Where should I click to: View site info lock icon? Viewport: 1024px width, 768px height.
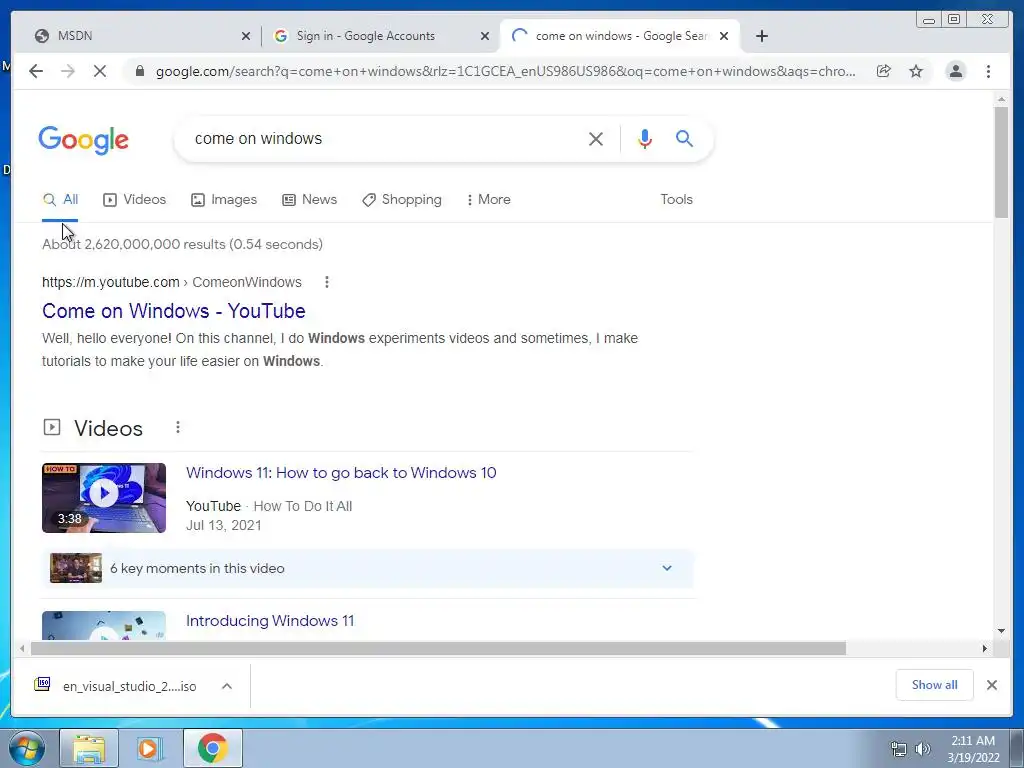click(x=139, y=71)
